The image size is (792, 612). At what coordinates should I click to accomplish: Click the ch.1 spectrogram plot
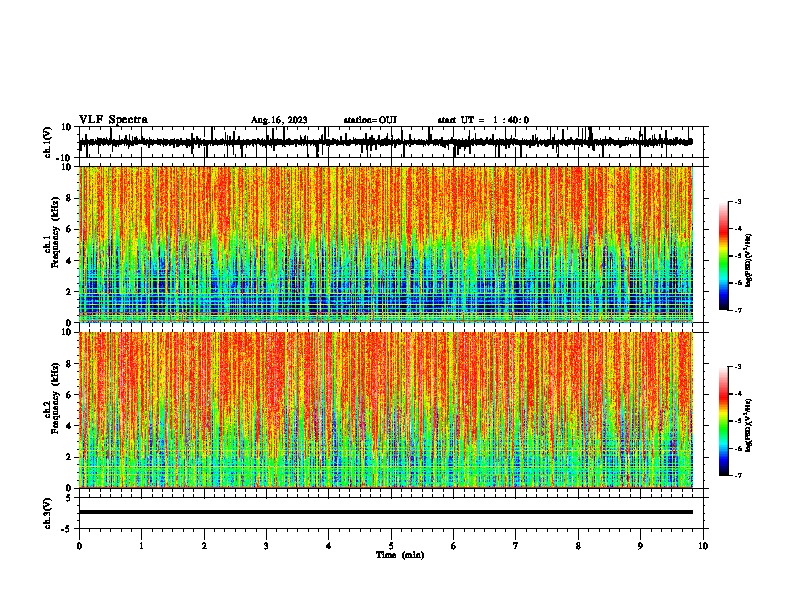386,244
